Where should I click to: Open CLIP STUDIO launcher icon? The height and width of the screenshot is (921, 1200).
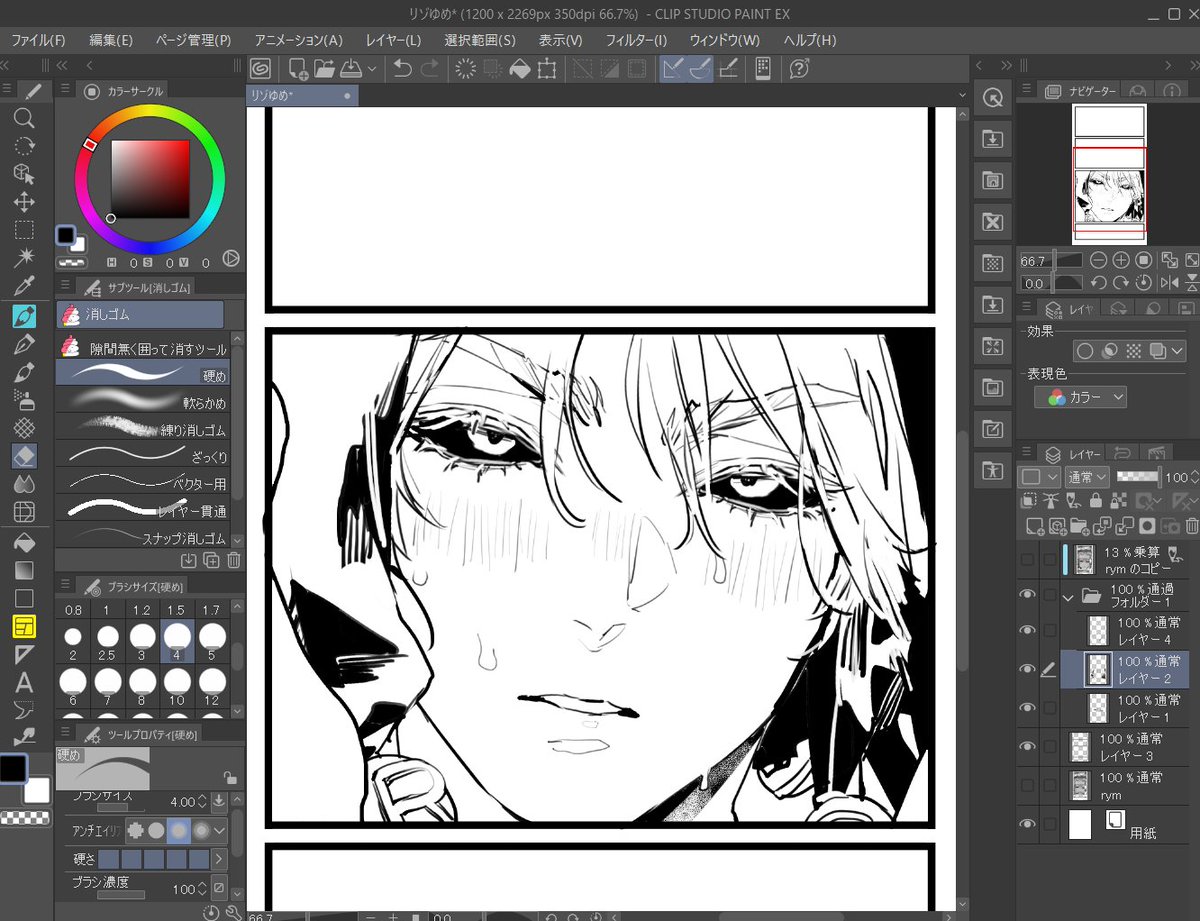[260, 68]
